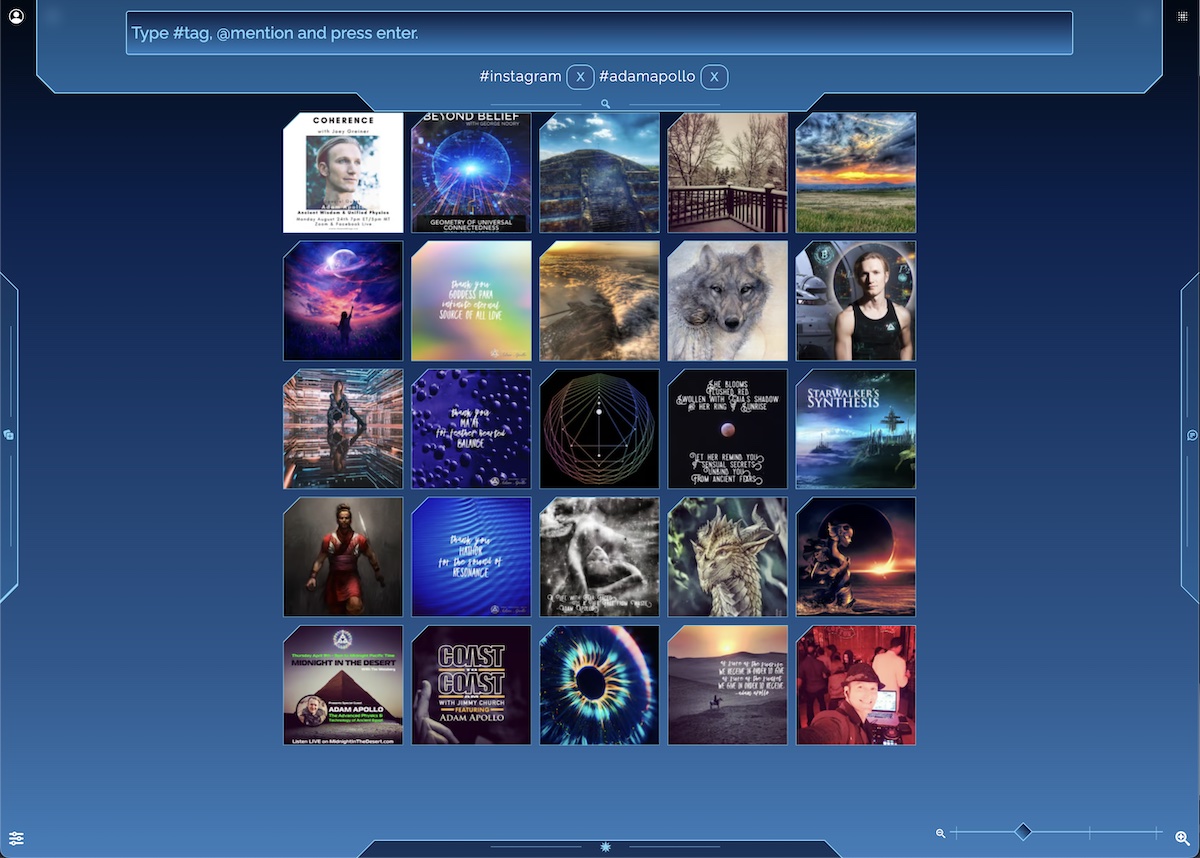Viewport: 1200px width, 858px height.
Task: Open the grey wolf image
Action: click(727, 300)
